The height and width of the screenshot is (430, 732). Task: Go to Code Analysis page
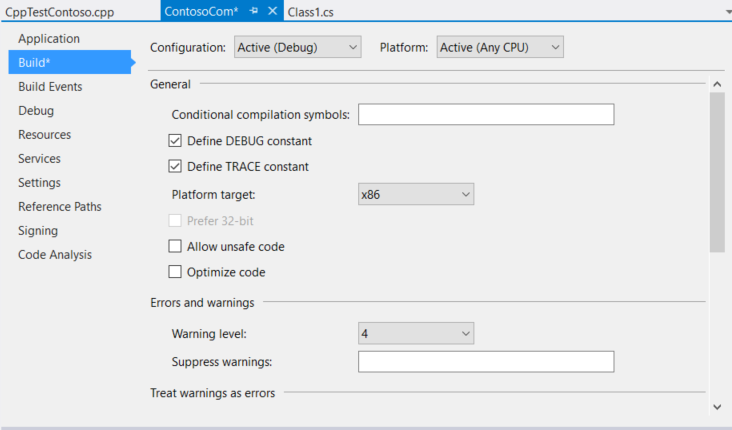[x=55, y=255]
